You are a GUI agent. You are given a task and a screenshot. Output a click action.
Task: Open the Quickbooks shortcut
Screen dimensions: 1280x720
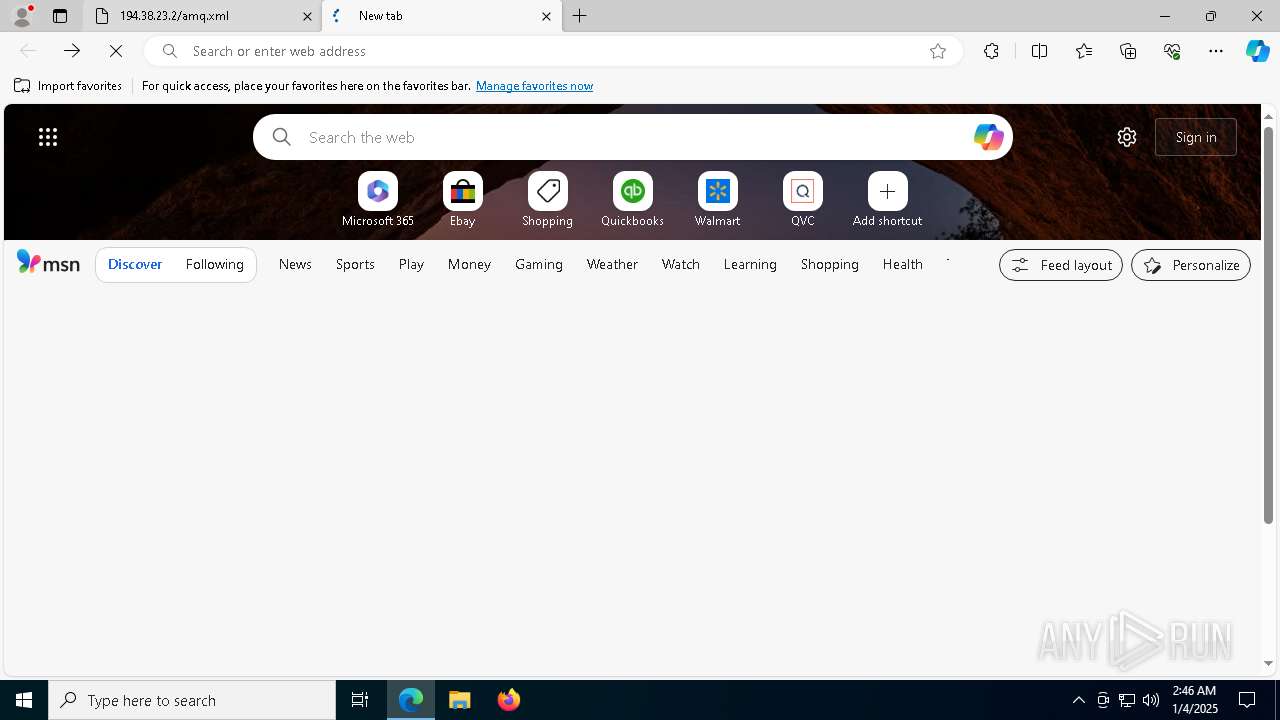pyautogui.click(x=633, y=199)
